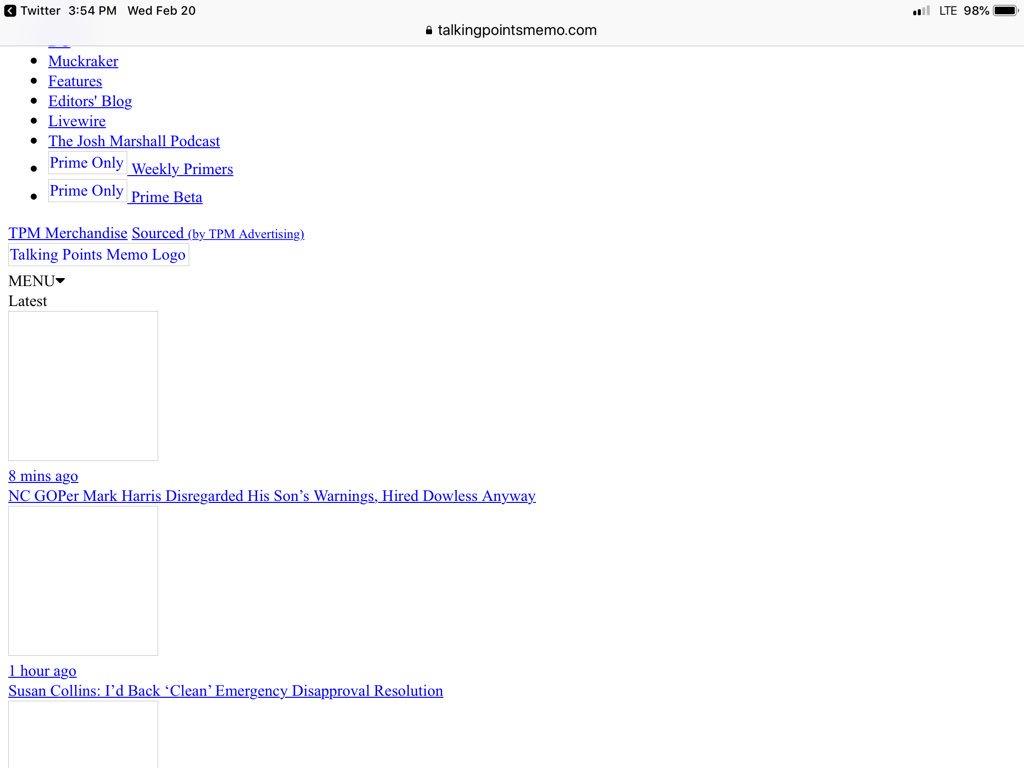1024x768 pixels.
Task: Expand the MENU dropdown
Action: pyautogui.click(x=37, y=281)
